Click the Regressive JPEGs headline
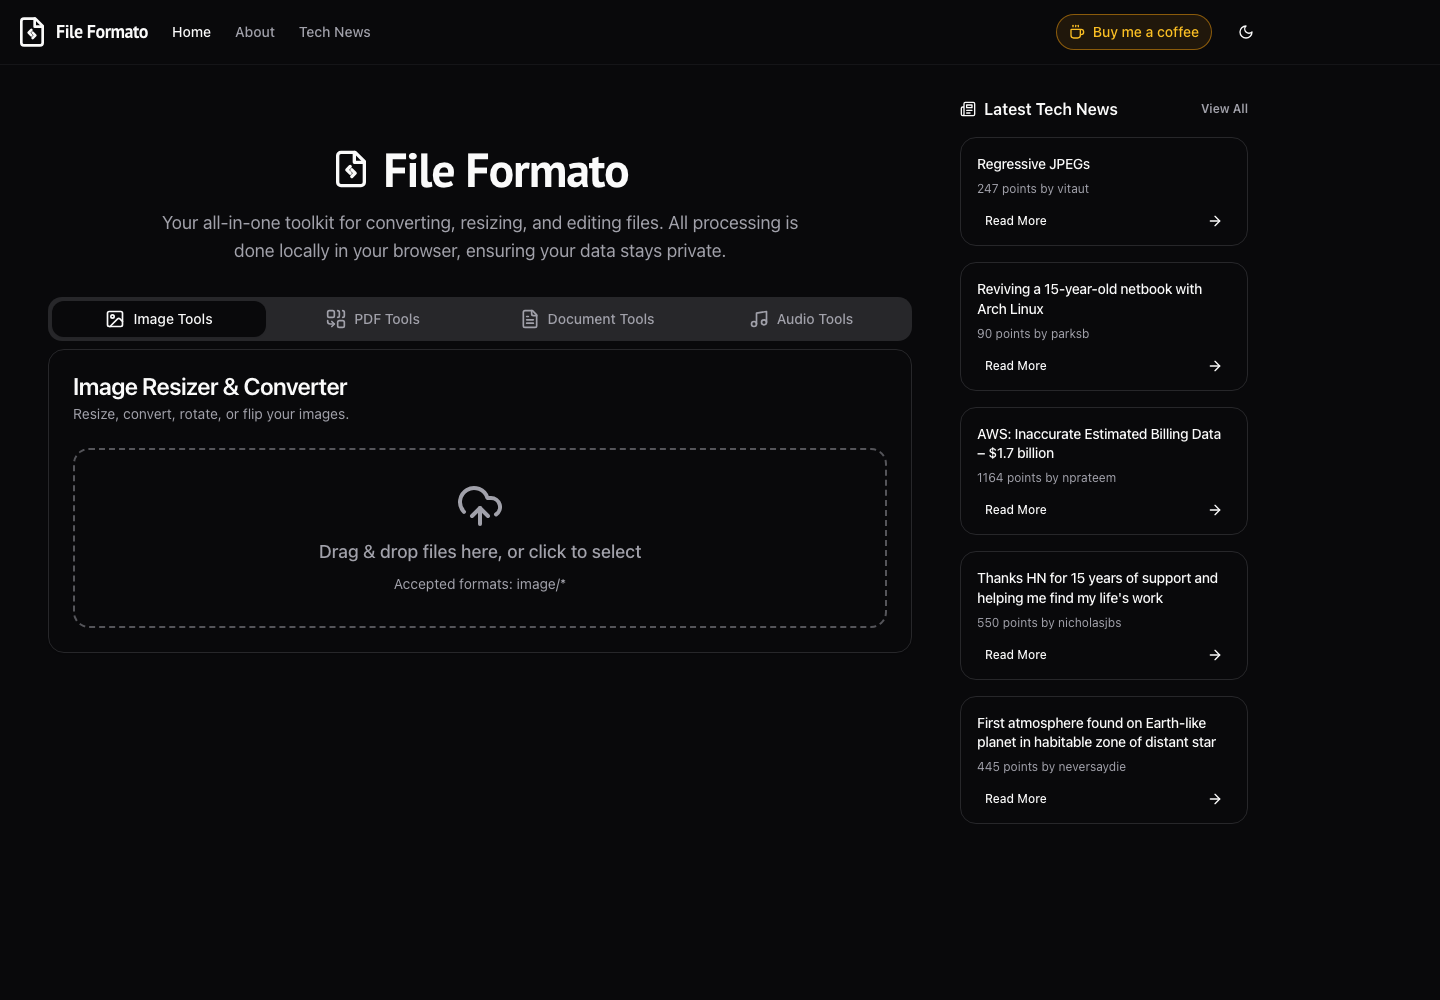 pos(1033,164)
